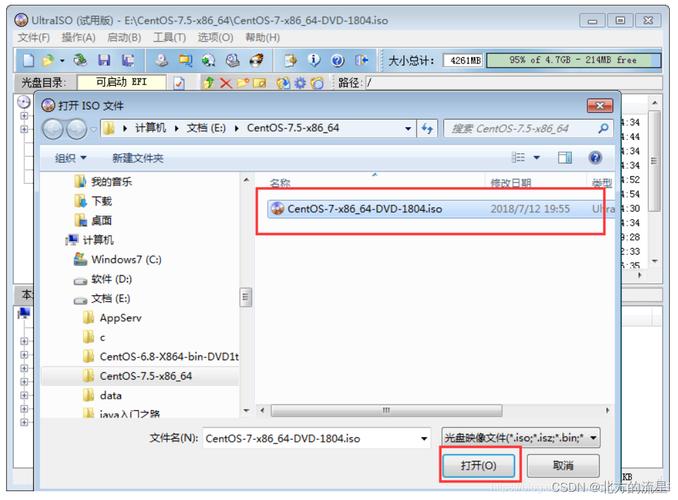Image resolution: width=678 pixels, height=500 pixels.
Task: Open the 工具(T) menu
Action: click(170, 38)
